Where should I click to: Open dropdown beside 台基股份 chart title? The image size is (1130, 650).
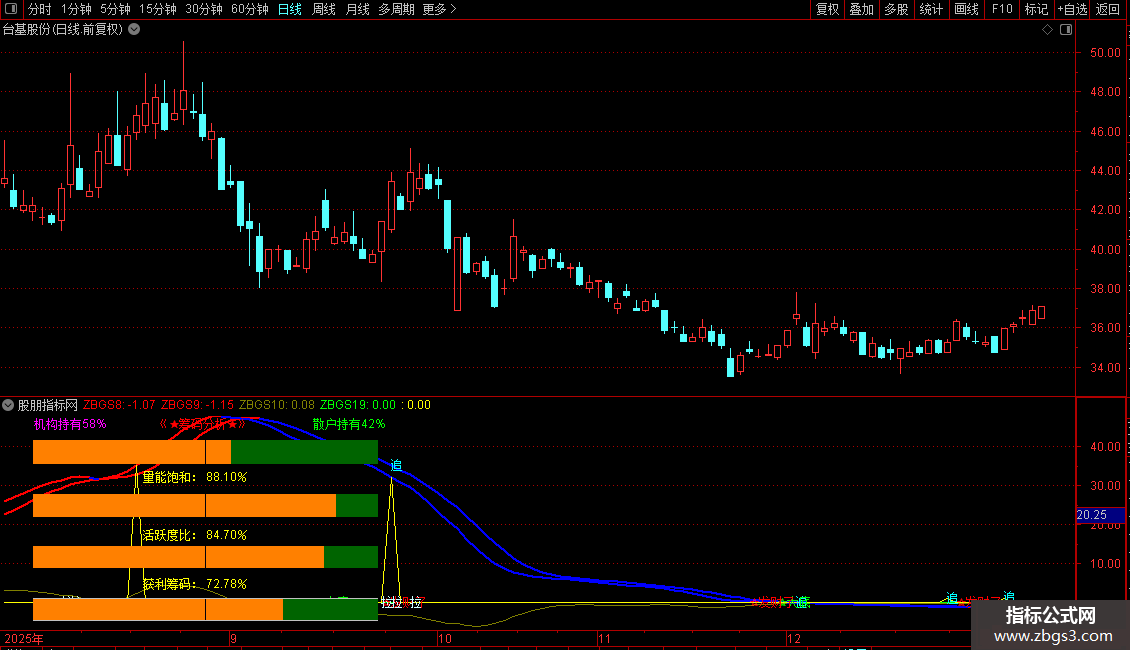click(x=134, y=30)
